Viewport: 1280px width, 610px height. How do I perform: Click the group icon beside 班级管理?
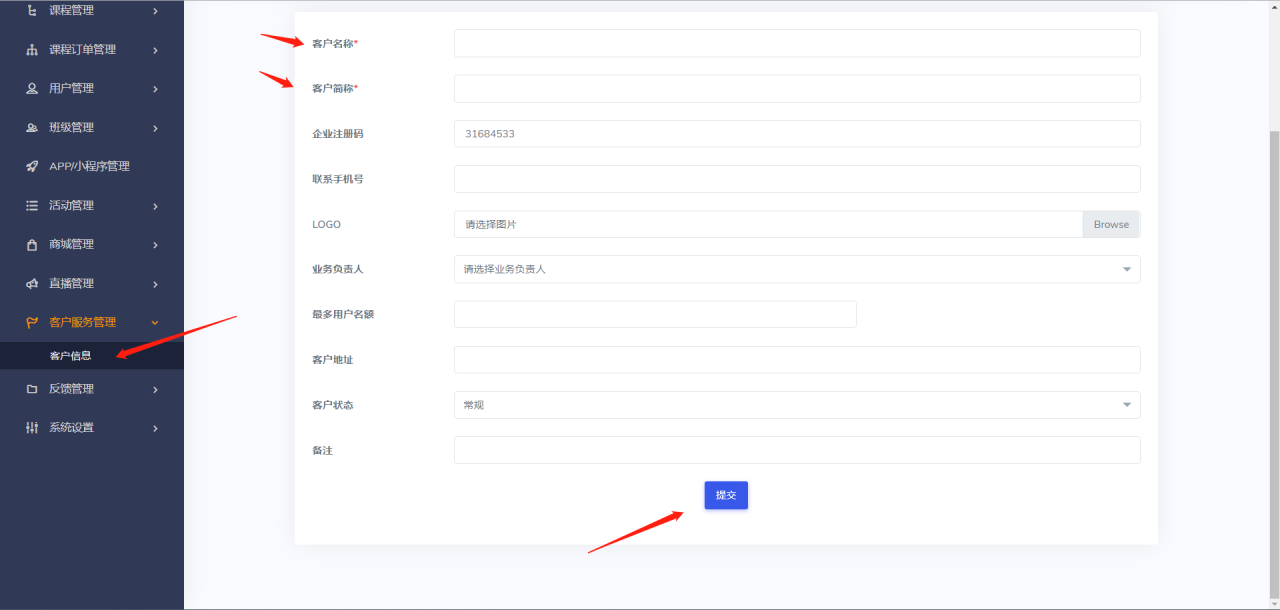coord(32,127)
